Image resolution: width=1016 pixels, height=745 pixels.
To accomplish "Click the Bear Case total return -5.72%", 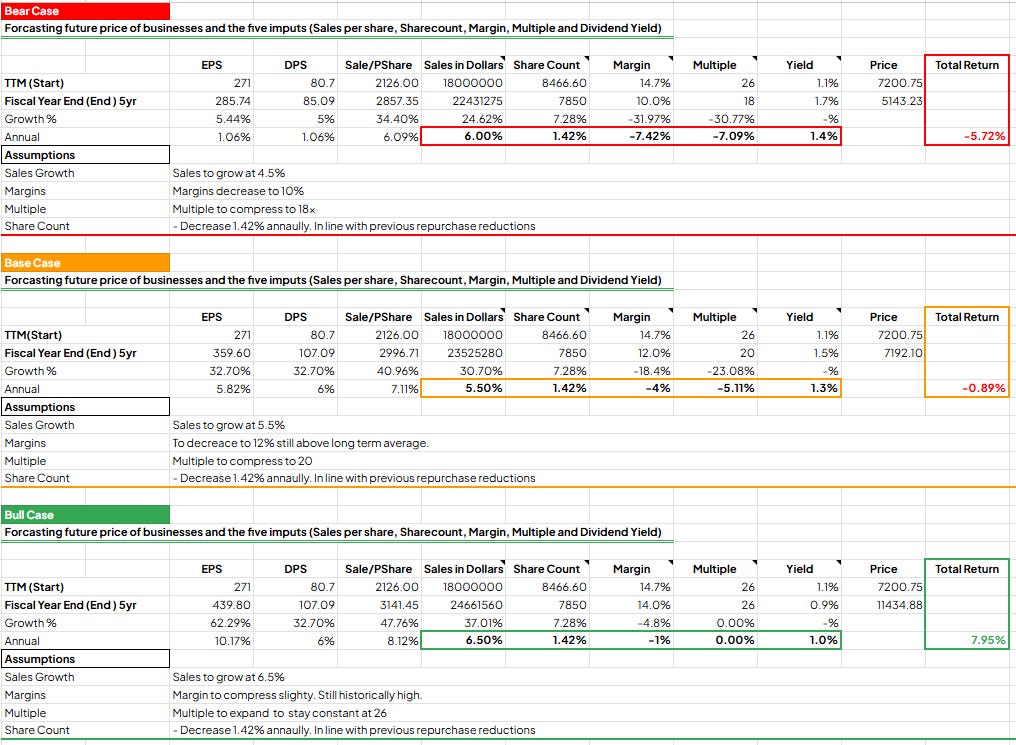I will tap(984, 136).
